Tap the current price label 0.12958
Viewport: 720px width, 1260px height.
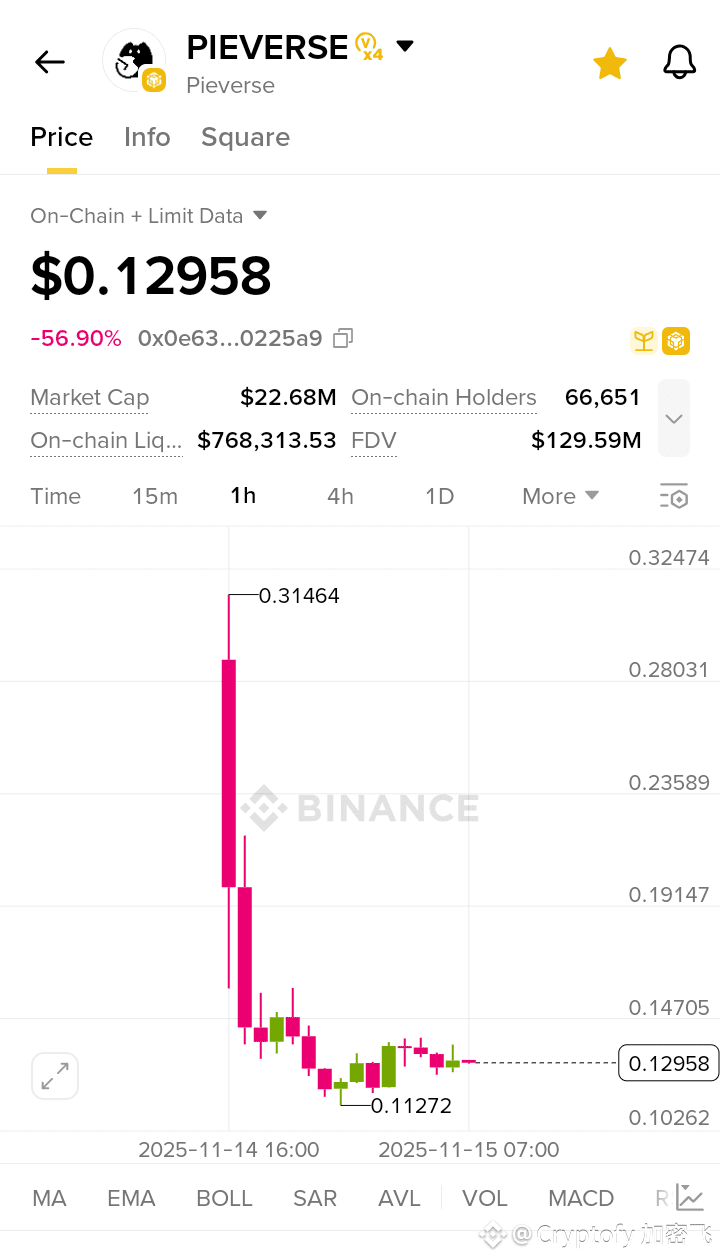(669, 1063)
